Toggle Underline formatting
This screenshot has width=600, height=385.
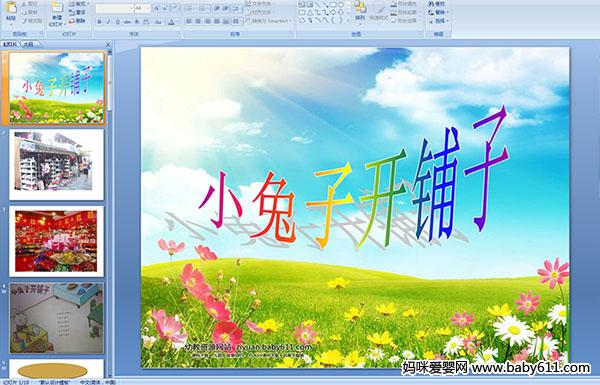[x=117, y=22]
